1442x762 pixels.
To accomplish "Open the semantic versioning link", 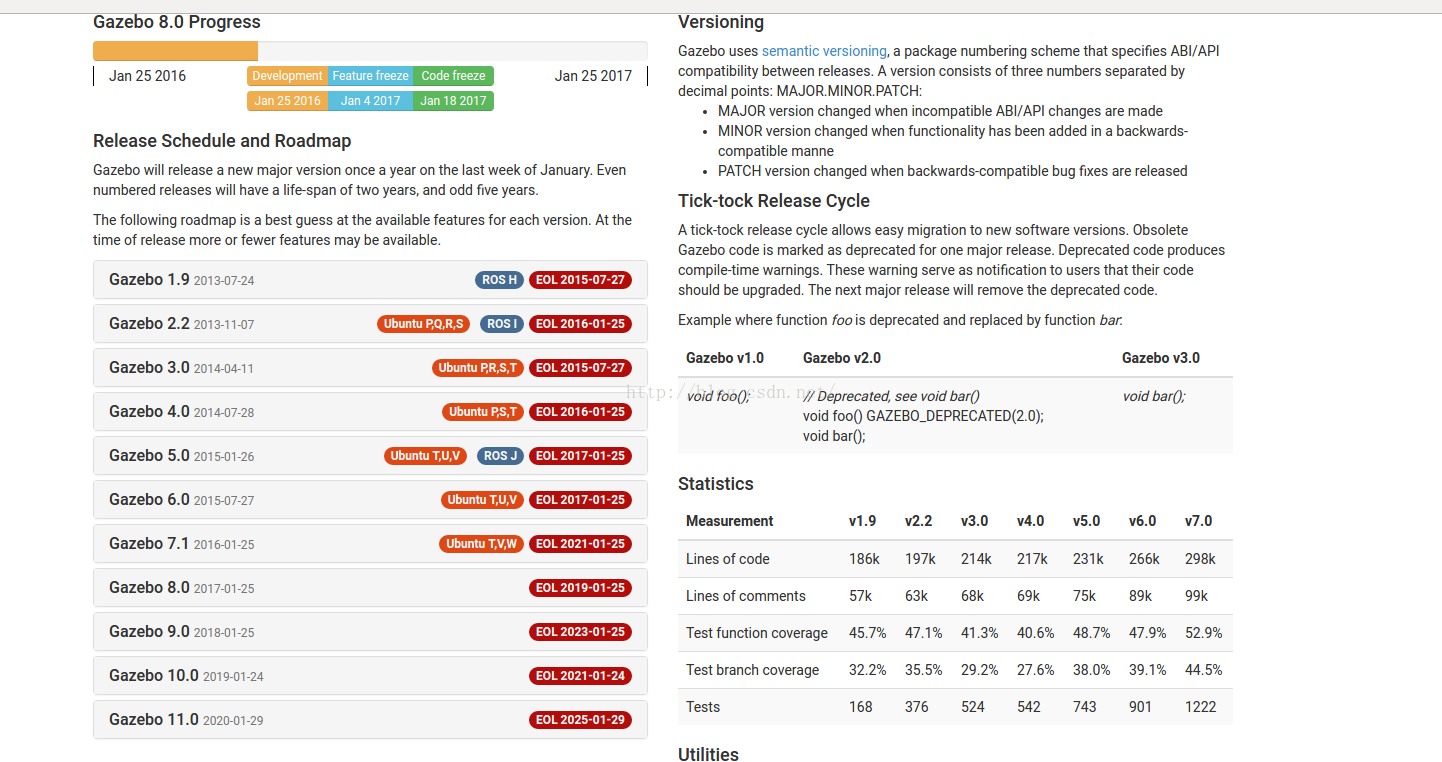I will pos(824,51).
